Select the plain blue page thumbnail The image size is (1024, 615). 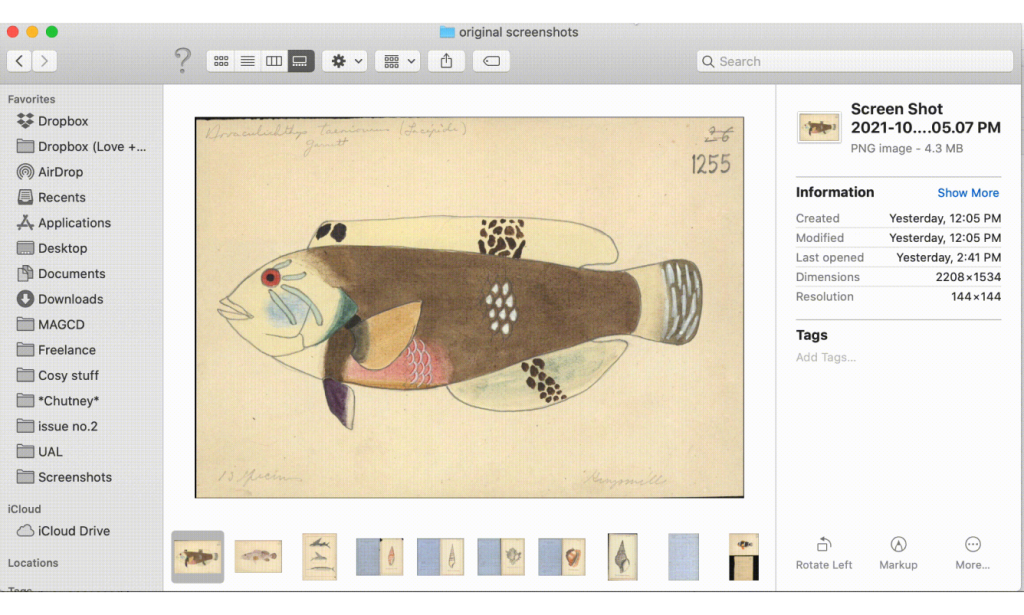click(x=683, y=557)
